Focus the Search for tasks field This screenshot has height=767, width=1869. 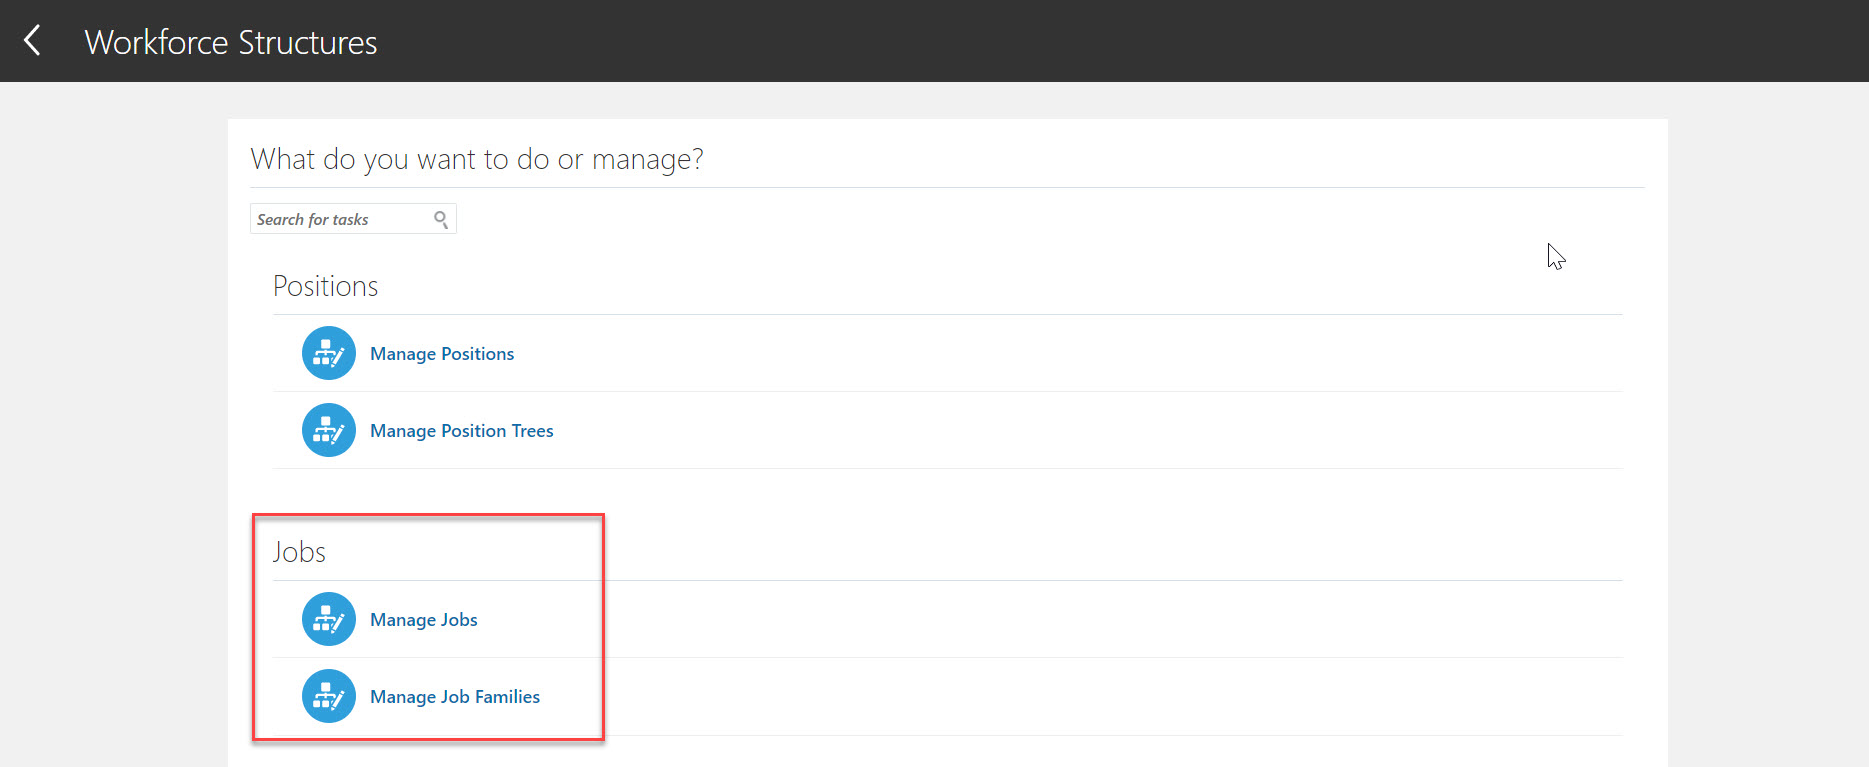coord(340,219)
